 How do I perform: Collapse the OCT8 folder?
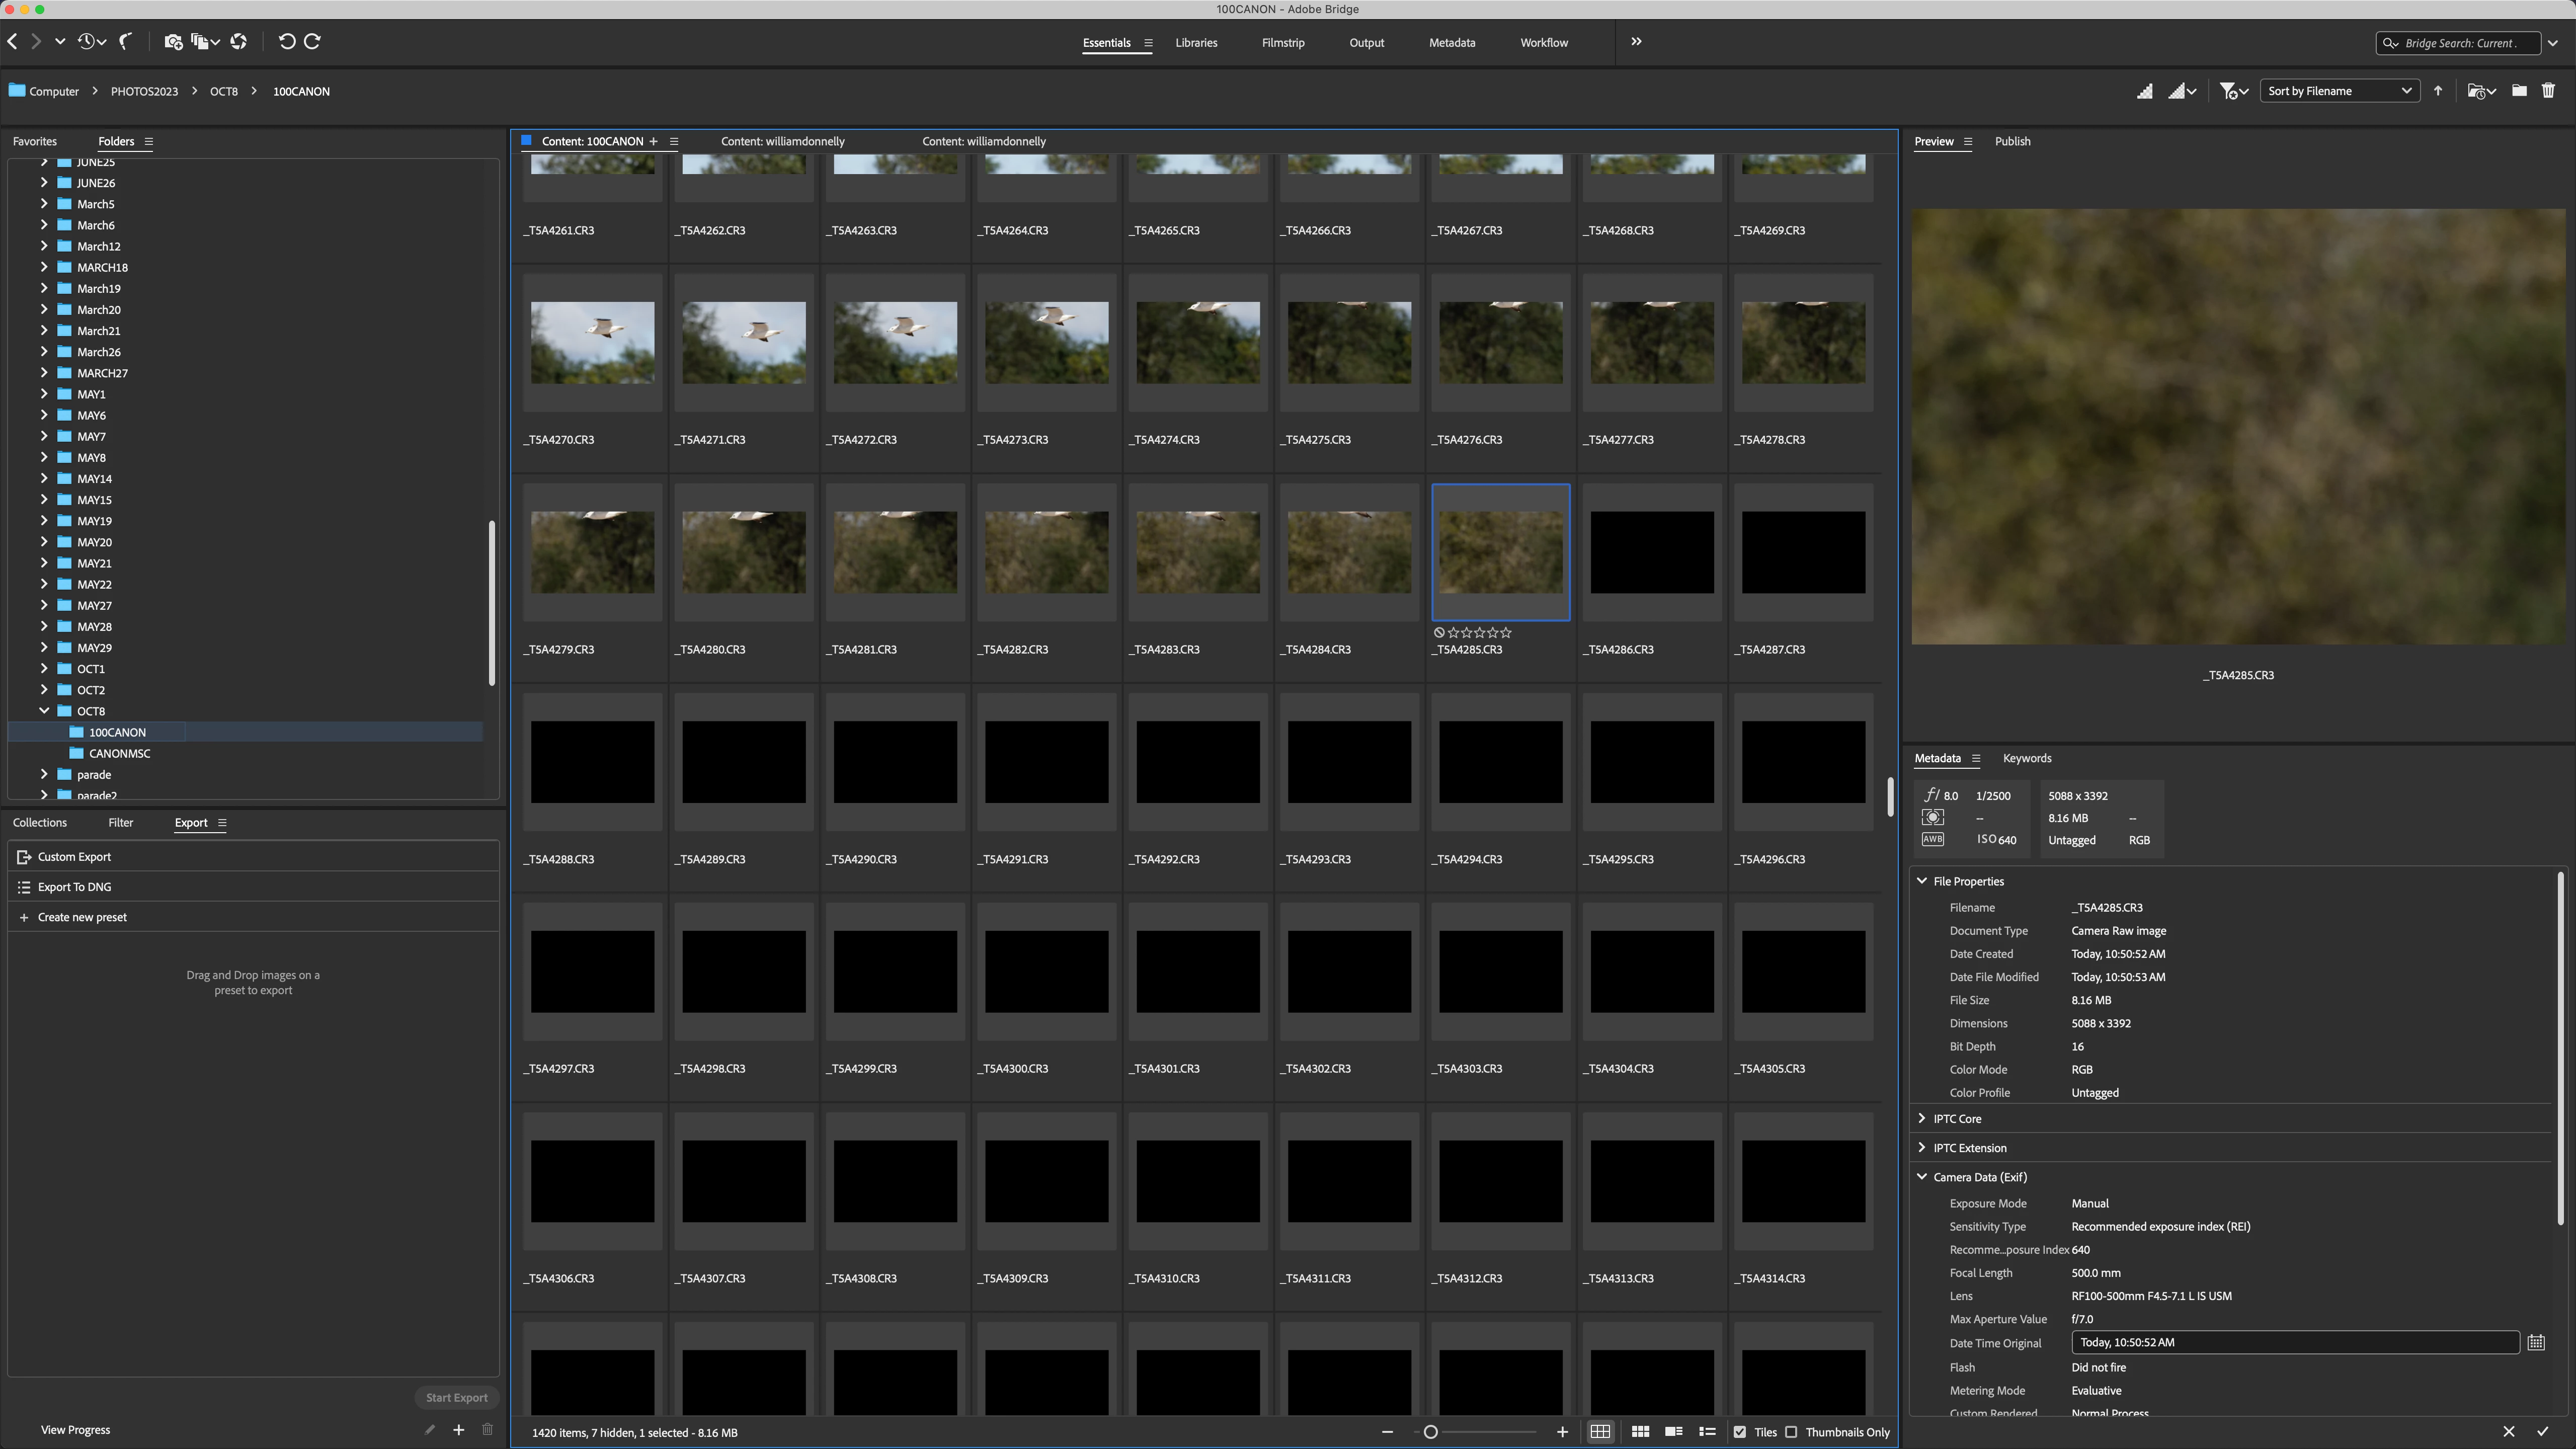pos(44,711)
